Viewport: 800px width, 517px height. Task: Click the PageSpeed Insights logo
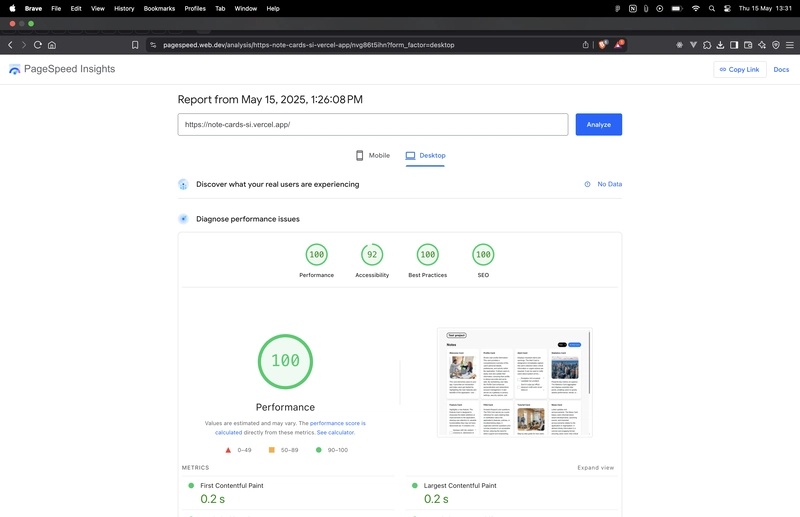62,69
